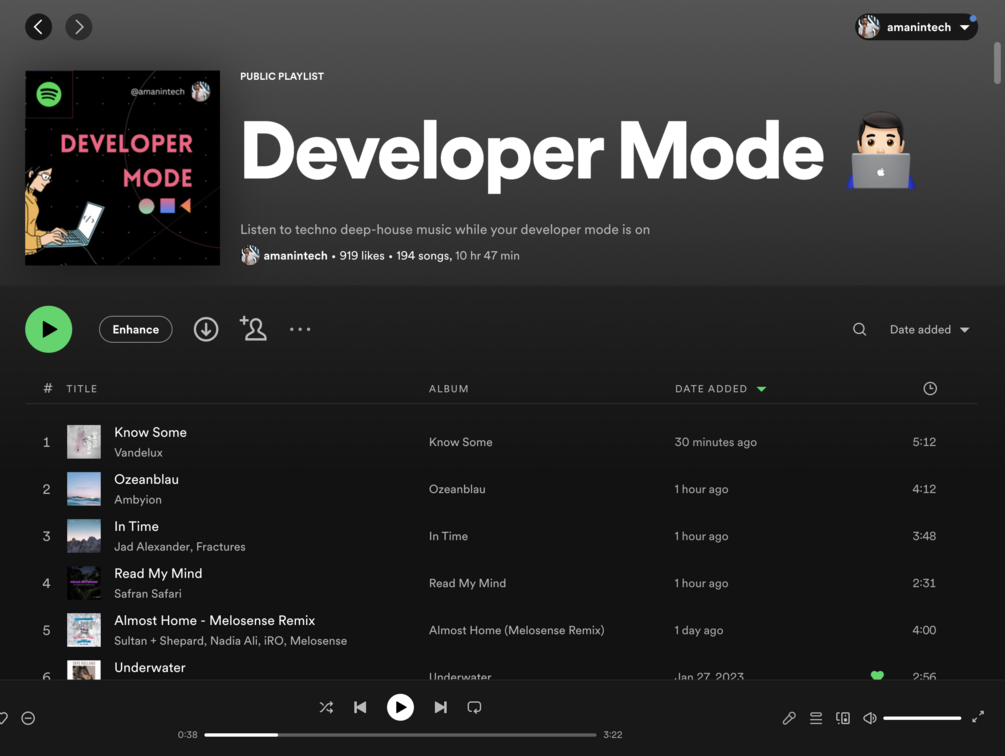Click the Developer Mode playlist cover art
The width and height of the screenshot is (1005, 756).
(x=122, y=168)
